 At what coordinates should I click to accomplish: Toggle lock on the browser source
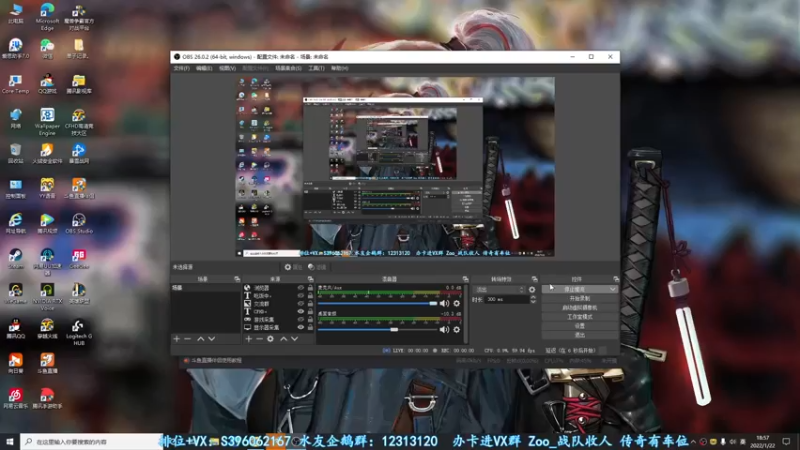[310, 288]
